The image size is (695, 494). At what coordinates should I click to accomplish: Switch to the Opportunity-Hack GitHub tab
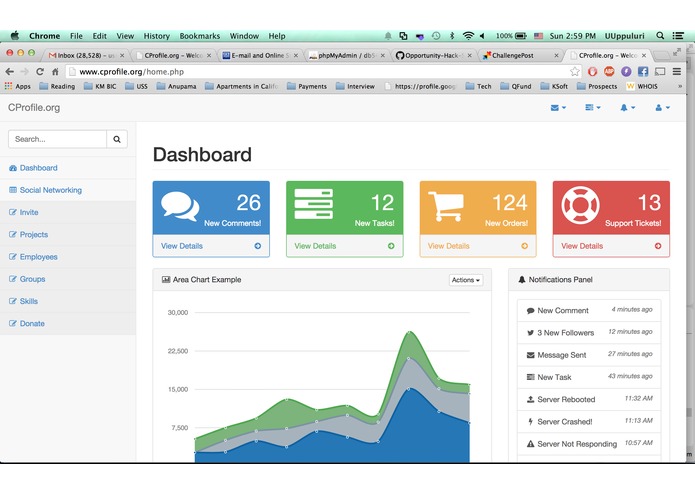pyautogui.click(x=433, y=55)
